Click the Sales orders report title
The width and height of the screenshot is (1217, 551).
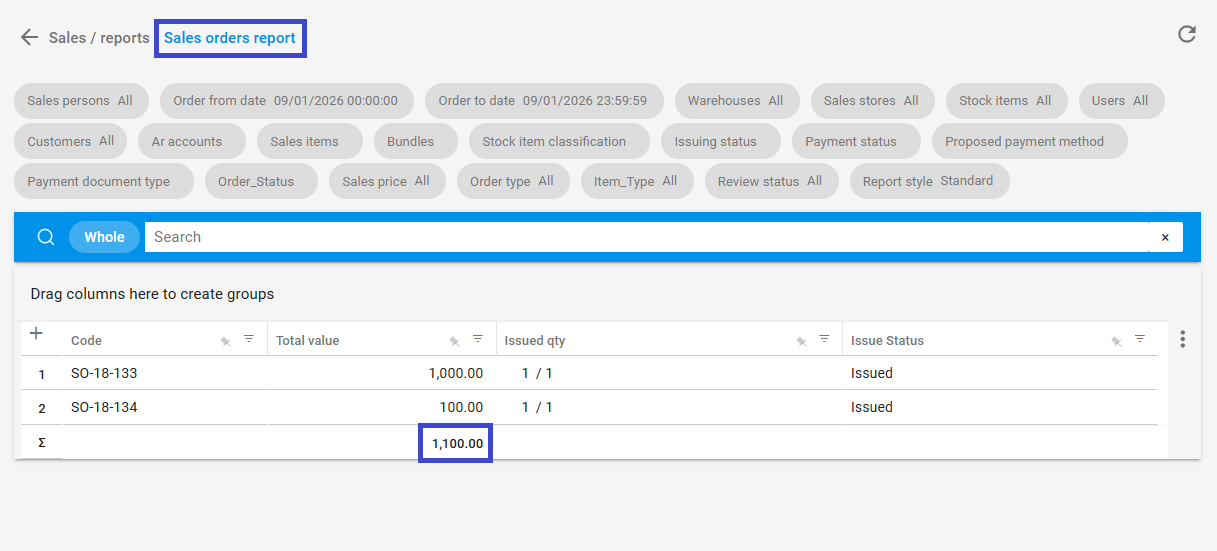click(x=230, y=38)
